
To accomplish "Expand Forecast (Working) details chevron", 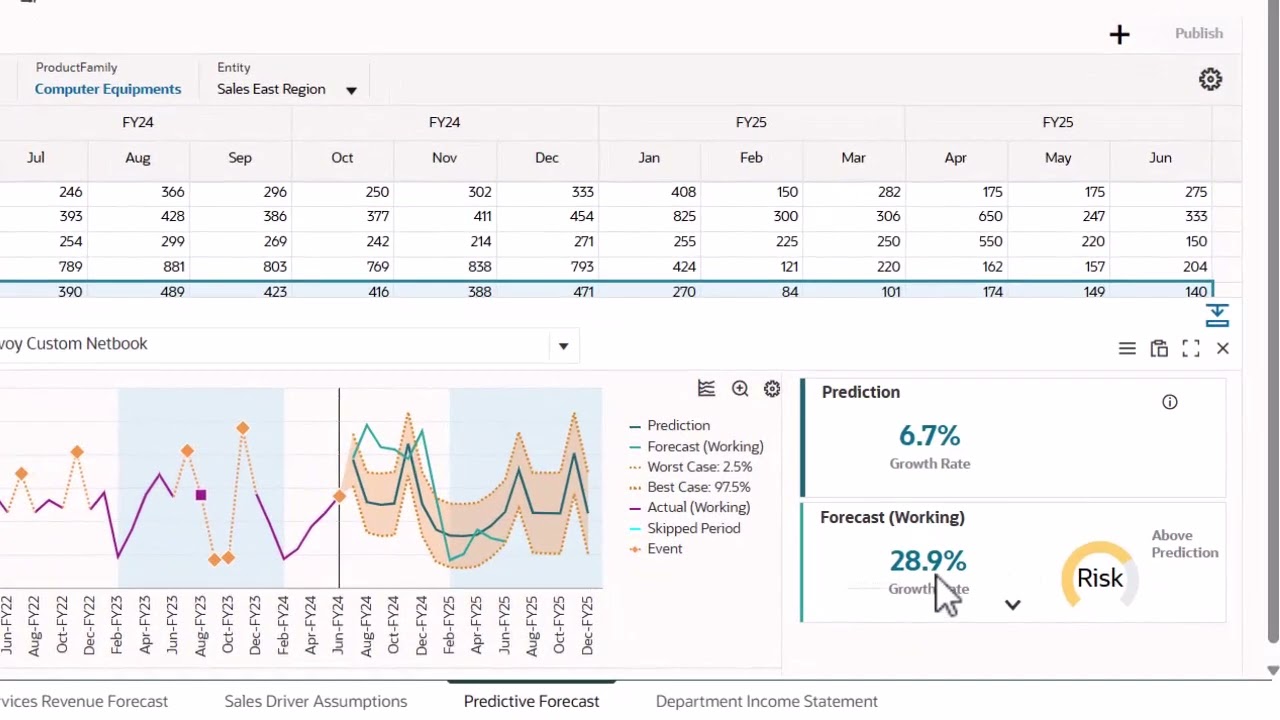I will (1013, 605).
